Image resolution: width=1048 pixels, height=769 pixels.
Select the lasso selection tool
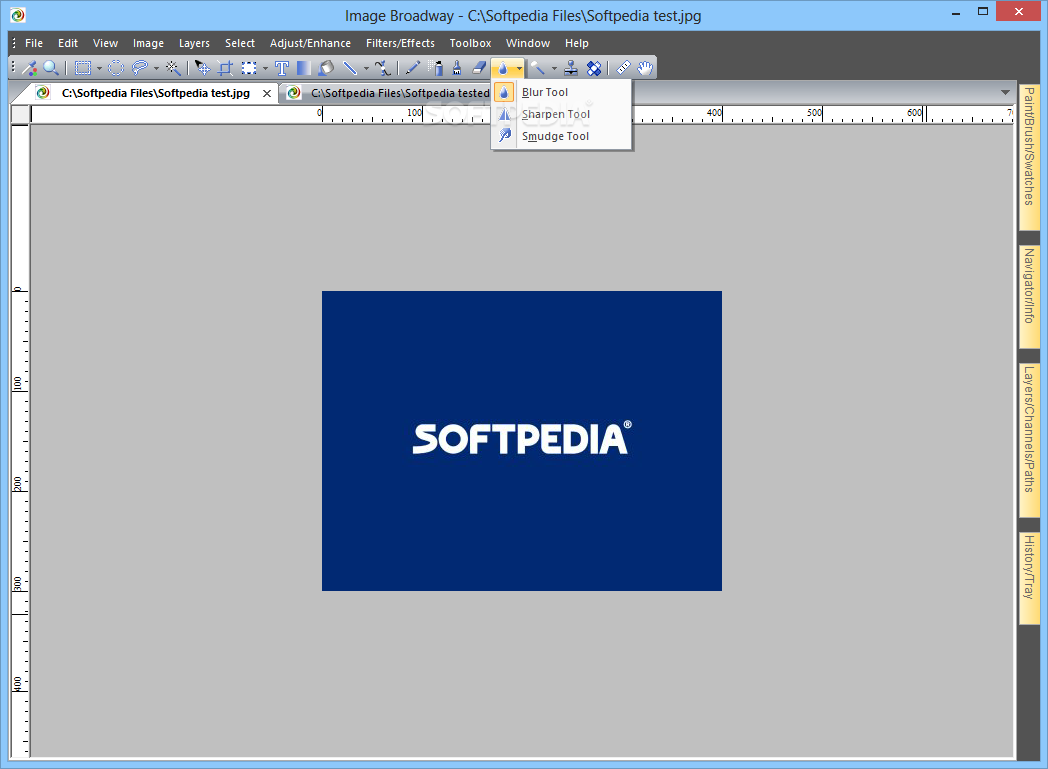140,67
